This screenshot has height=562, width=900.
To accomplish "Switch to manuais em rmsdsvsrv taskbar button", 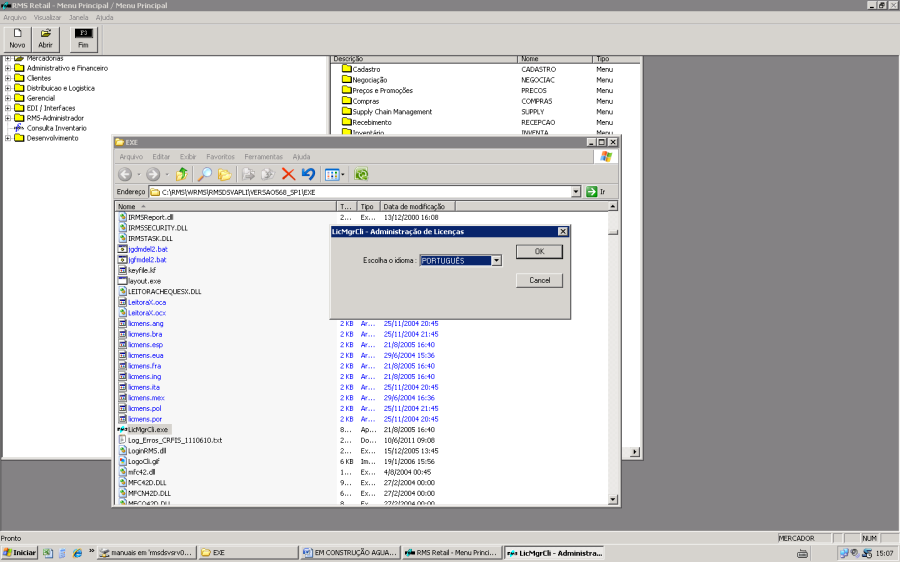I will click(146, 553).
